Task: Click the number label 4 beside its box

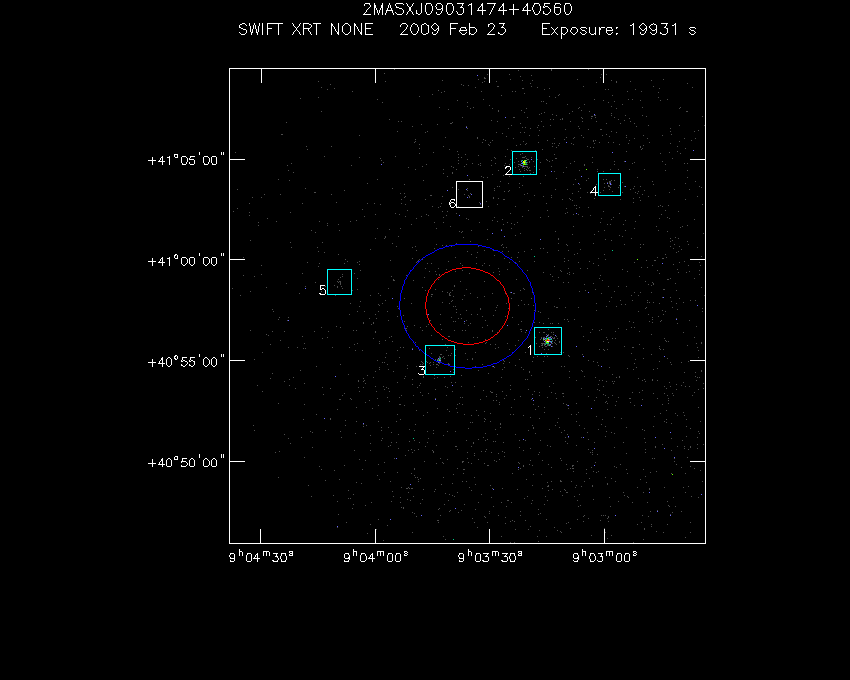Action: [594, 191]
